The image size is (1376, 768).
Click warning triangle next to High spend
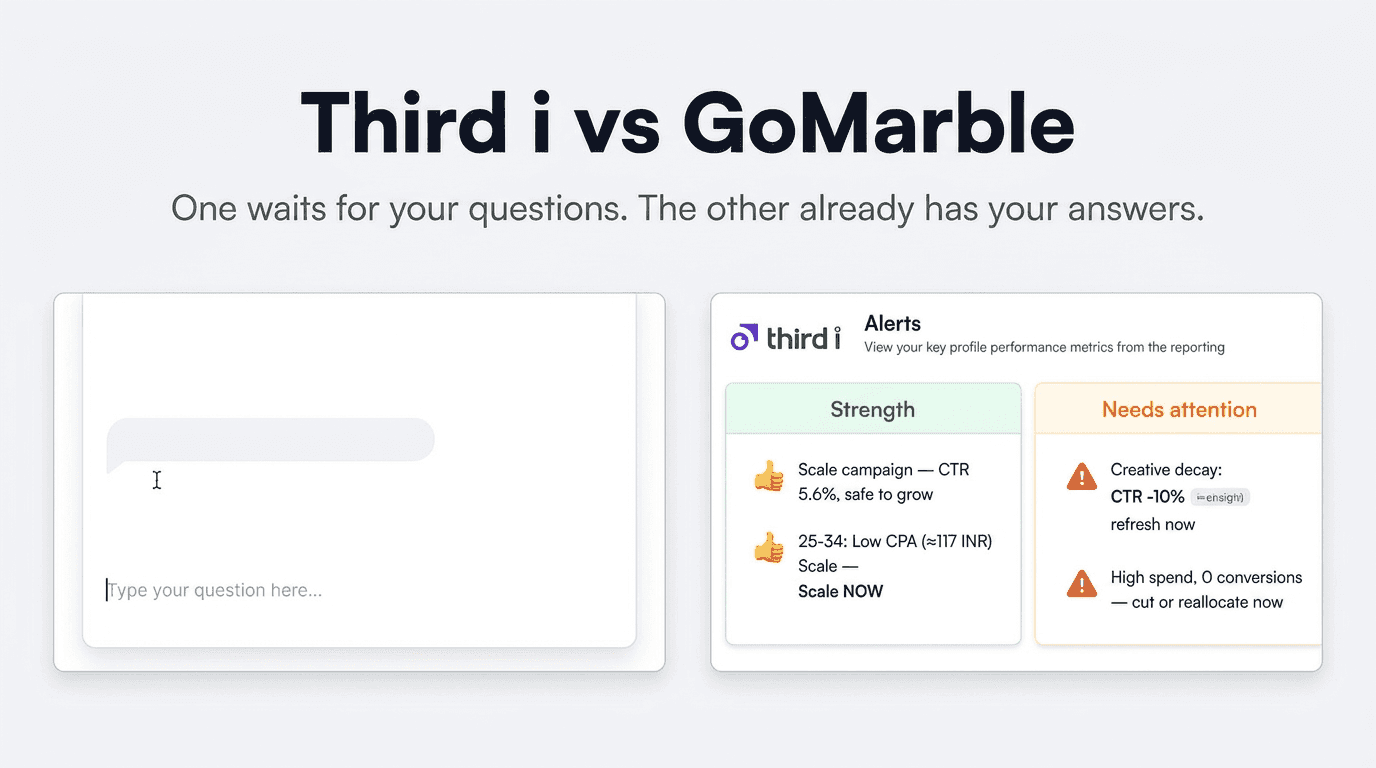[x=1081, y=583]
